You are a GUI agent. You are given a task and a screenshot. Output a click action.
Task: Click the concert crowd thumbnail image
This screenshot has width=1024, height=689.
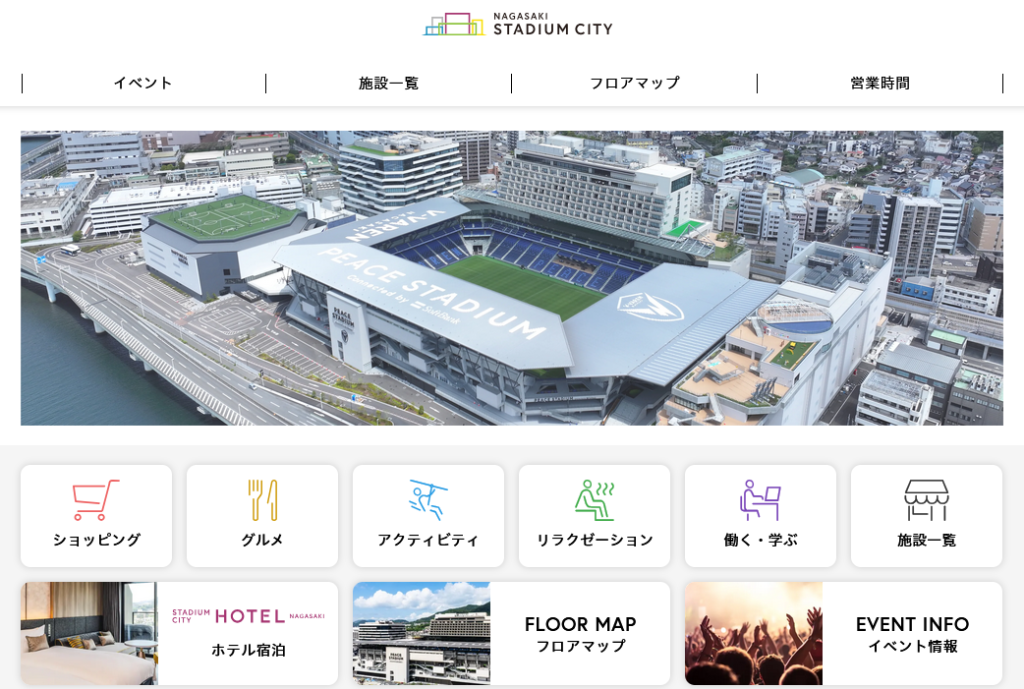coord(754,633)
